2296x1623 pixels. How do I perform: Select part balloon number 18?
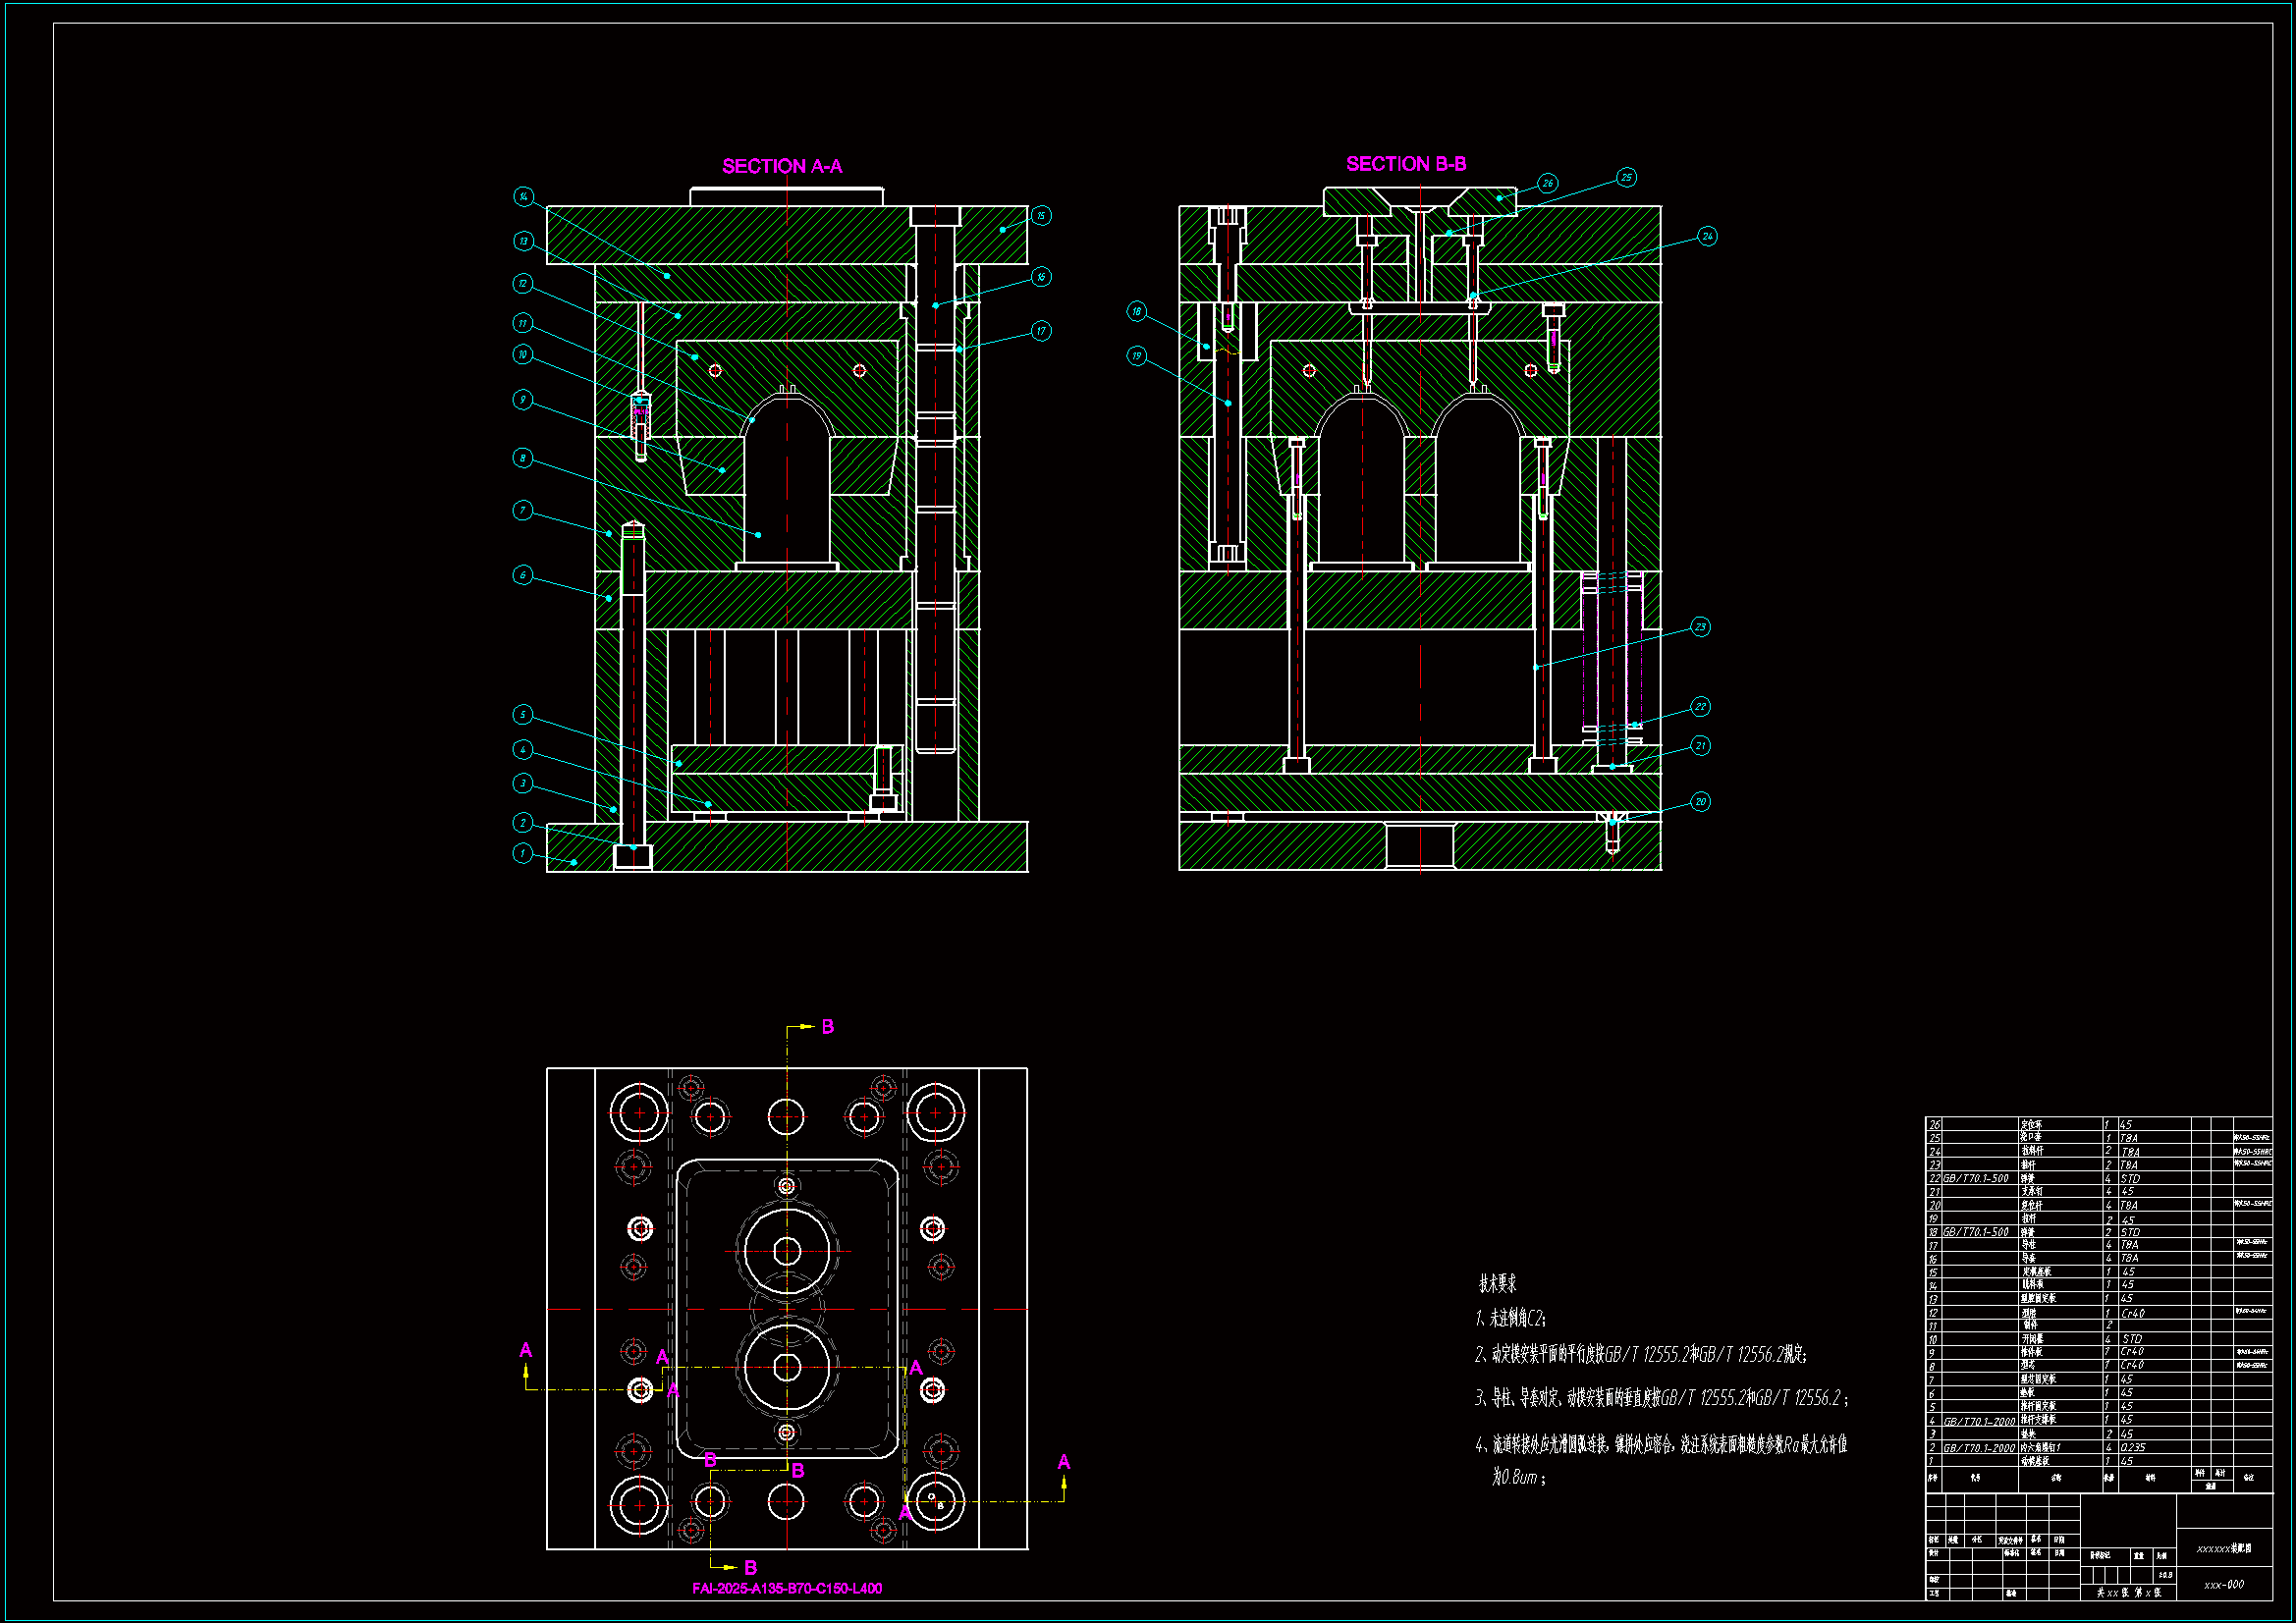pyautogui.click(x=1136, y=311)
